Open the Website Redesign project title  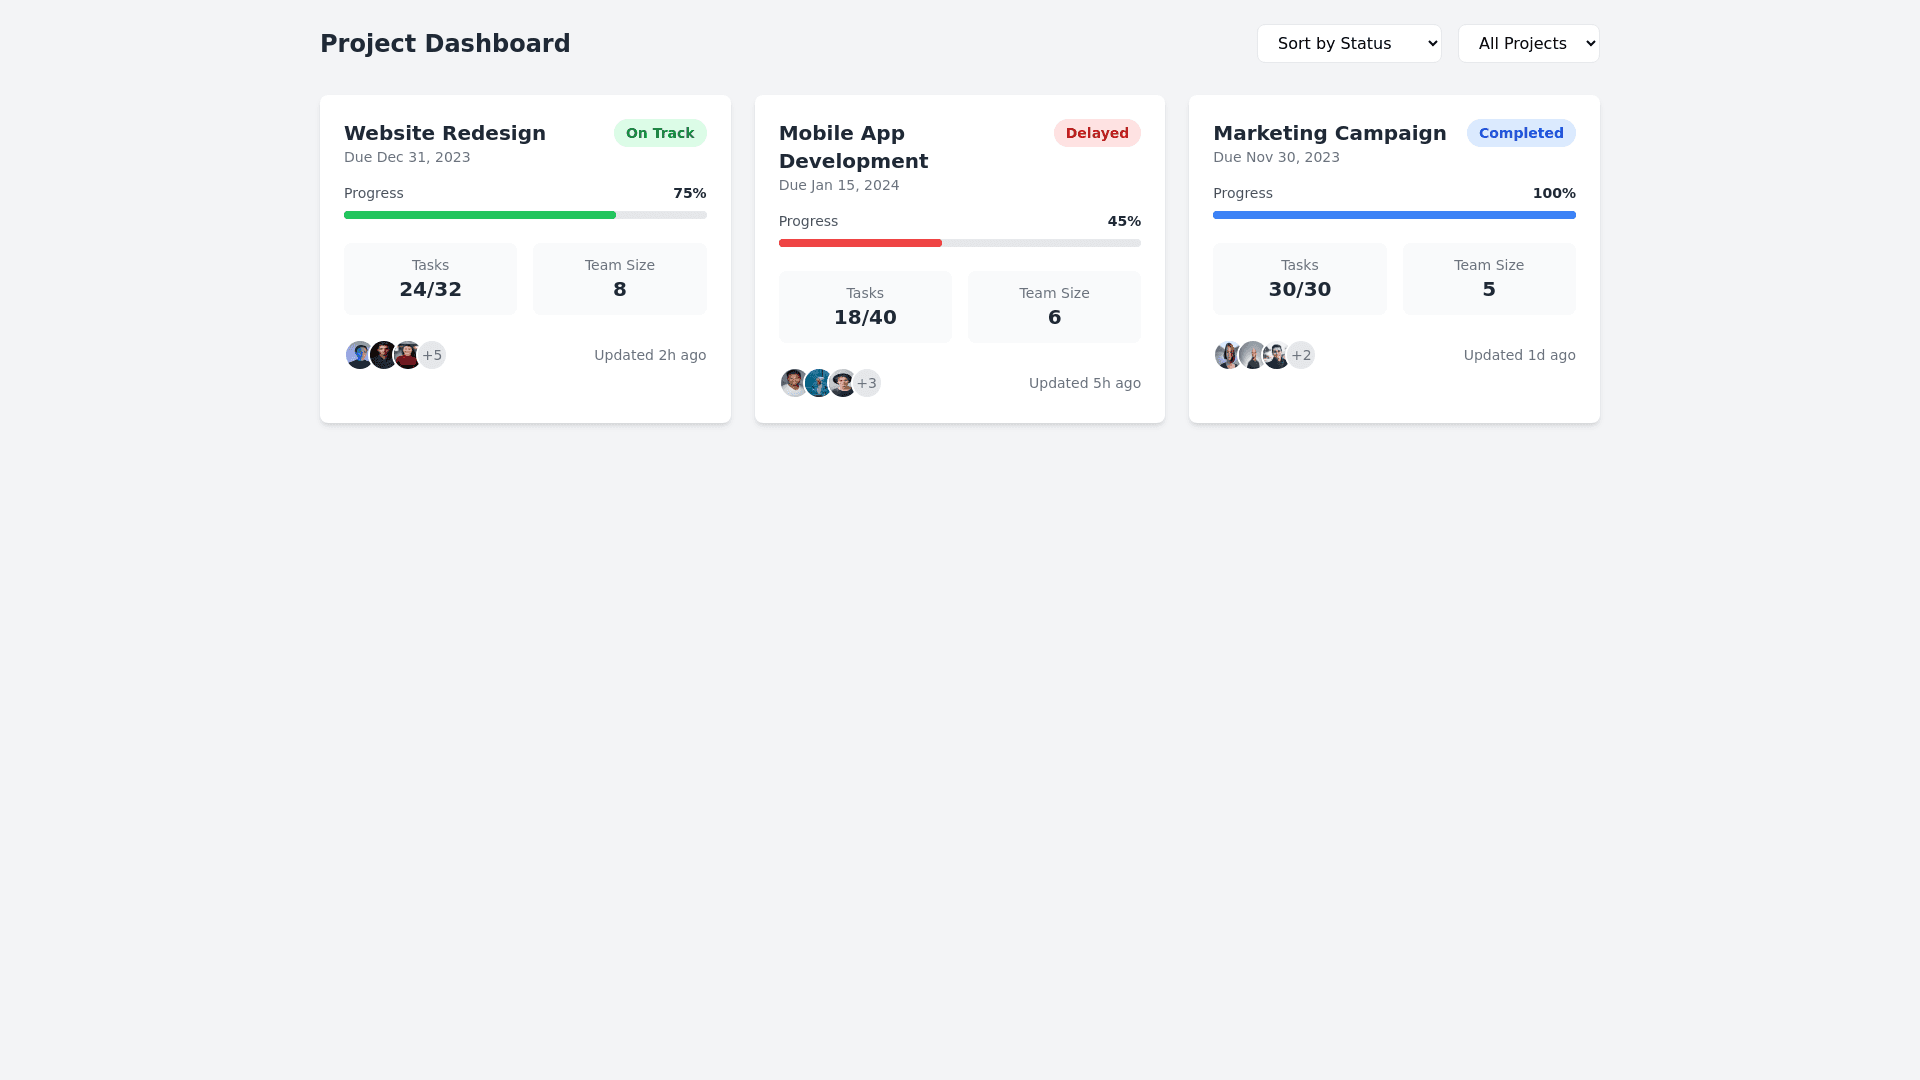coord(445,133)
